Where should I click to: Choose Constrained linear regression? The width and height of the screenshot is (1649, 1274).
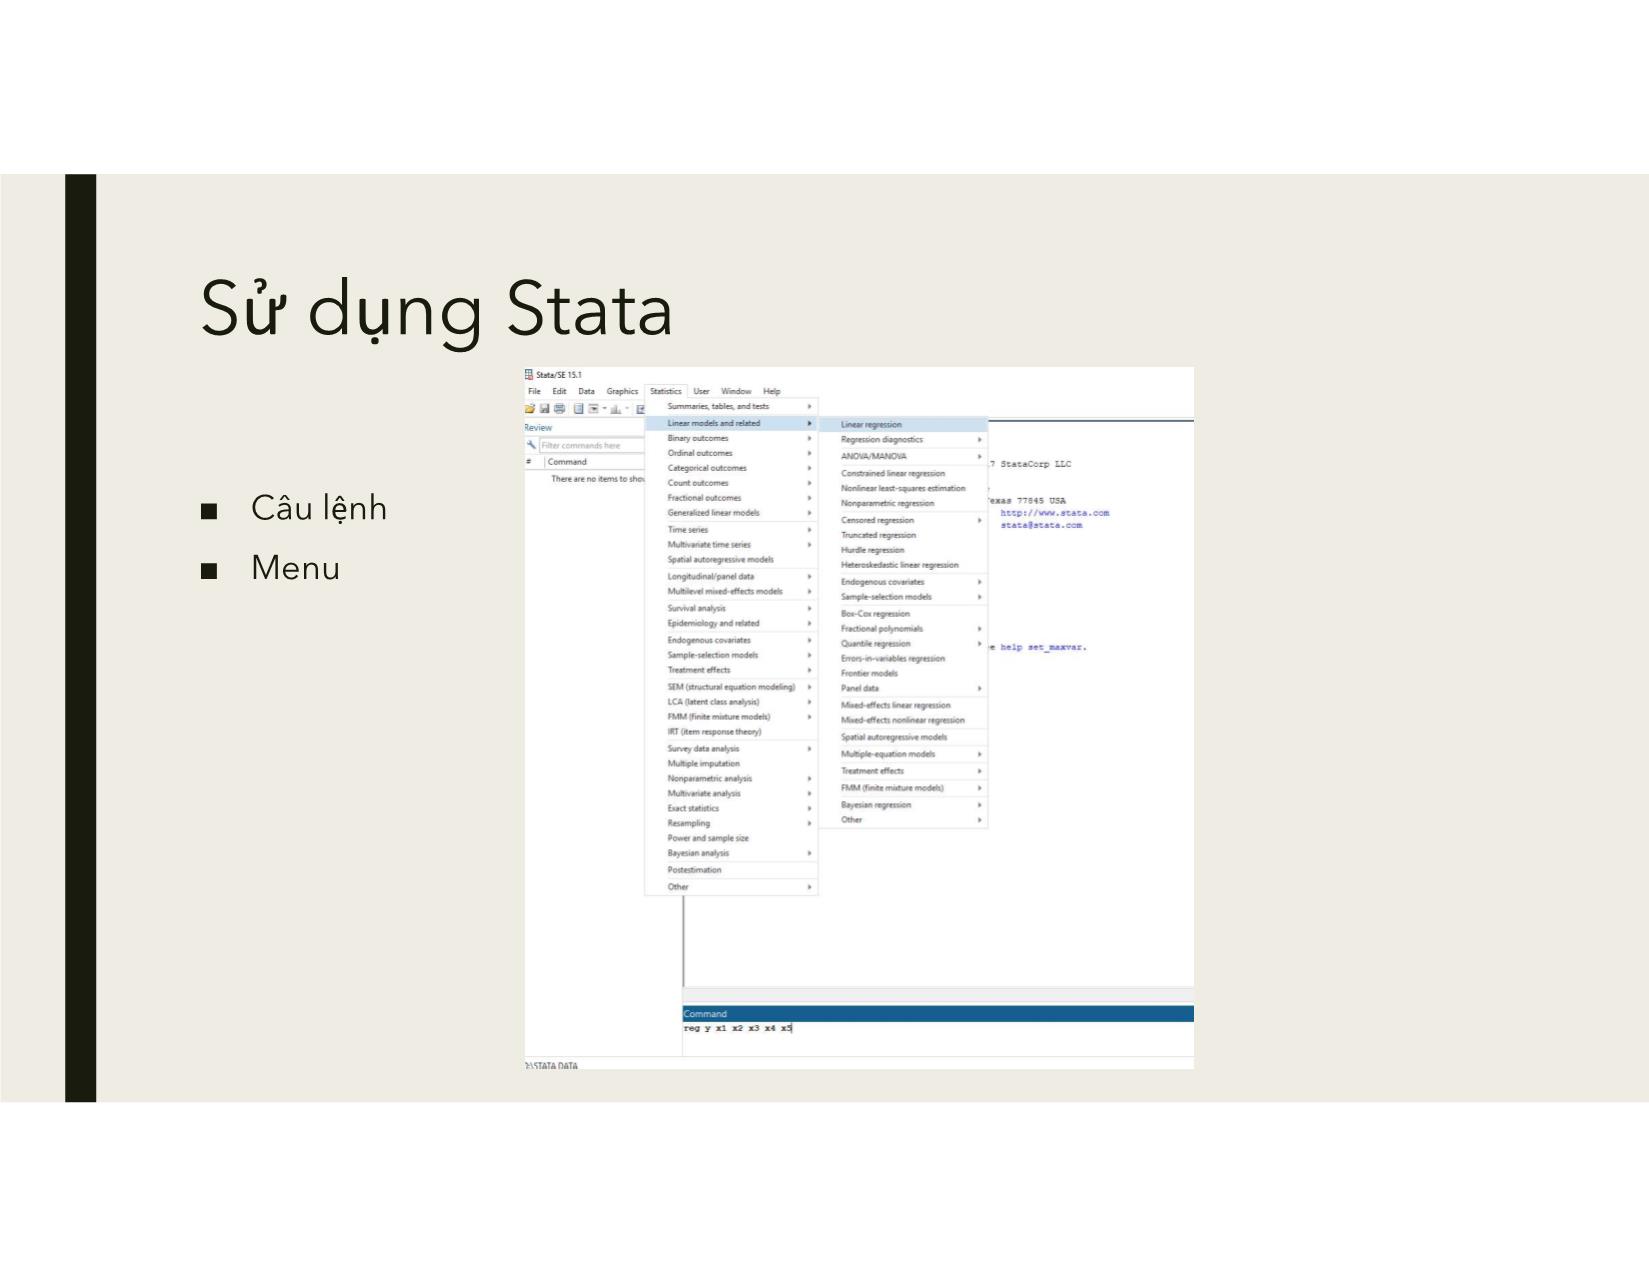(x=903, y=474)
